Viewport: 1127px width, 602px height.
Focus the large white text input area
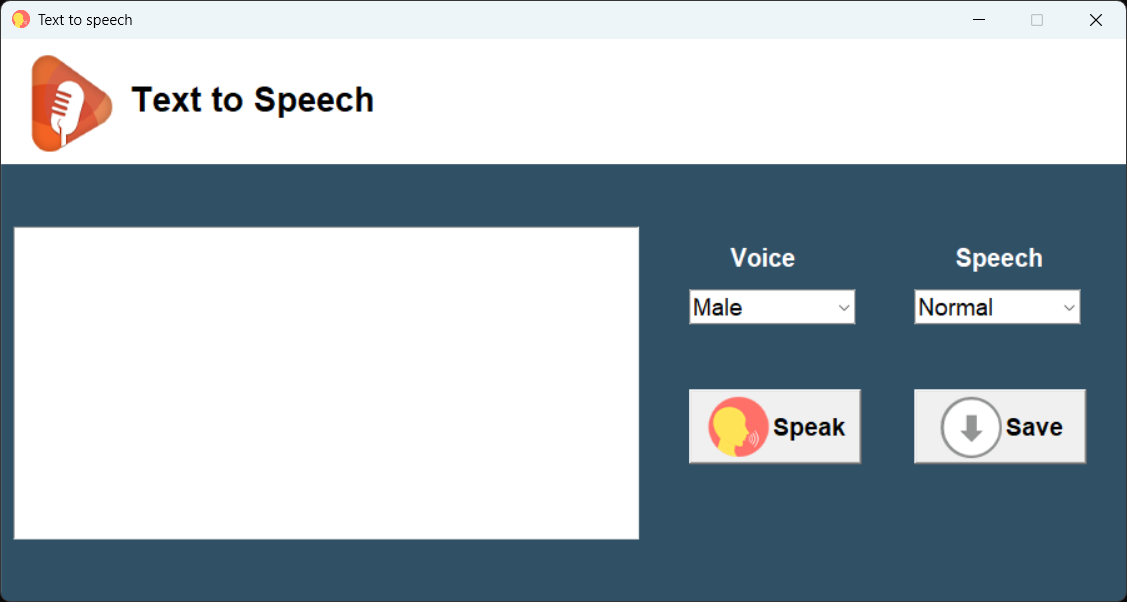(326, 383)
